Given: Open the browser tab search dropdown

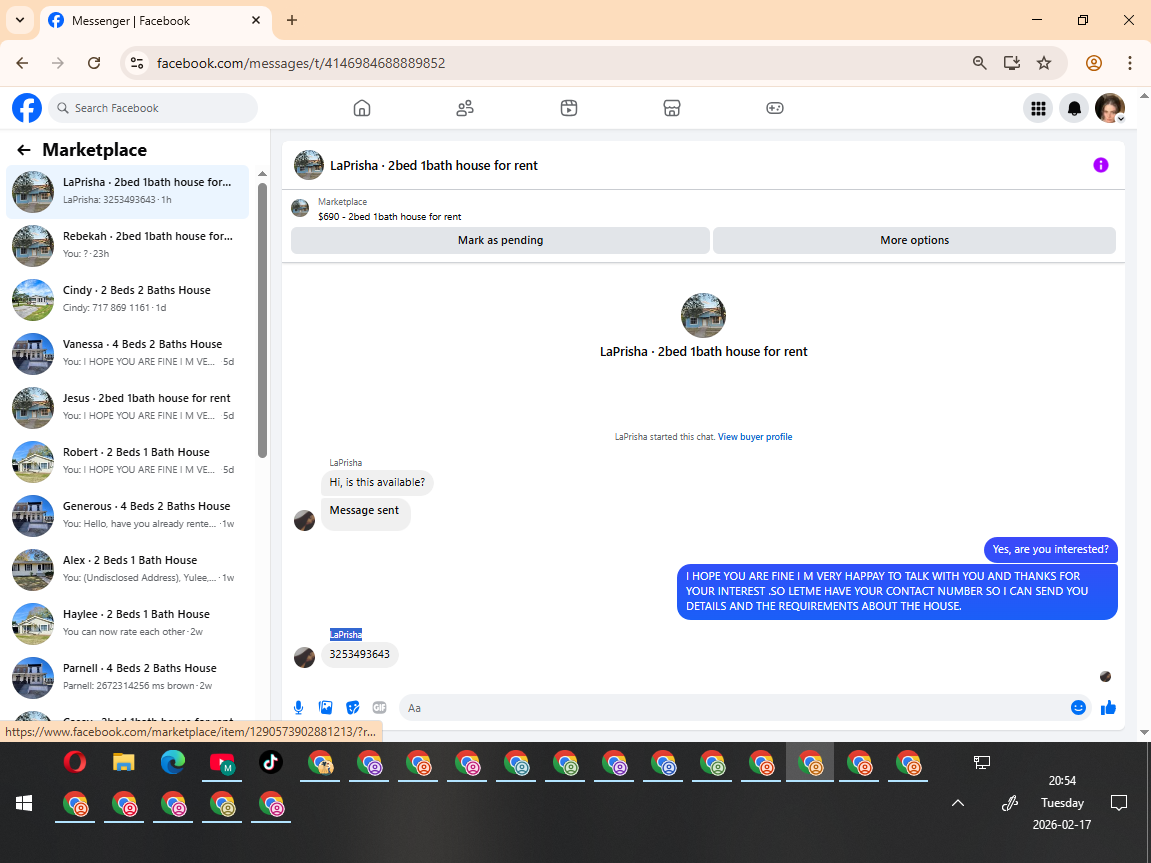Looking at the screenshot, I should pyautogui.click(x=20, y=20).
